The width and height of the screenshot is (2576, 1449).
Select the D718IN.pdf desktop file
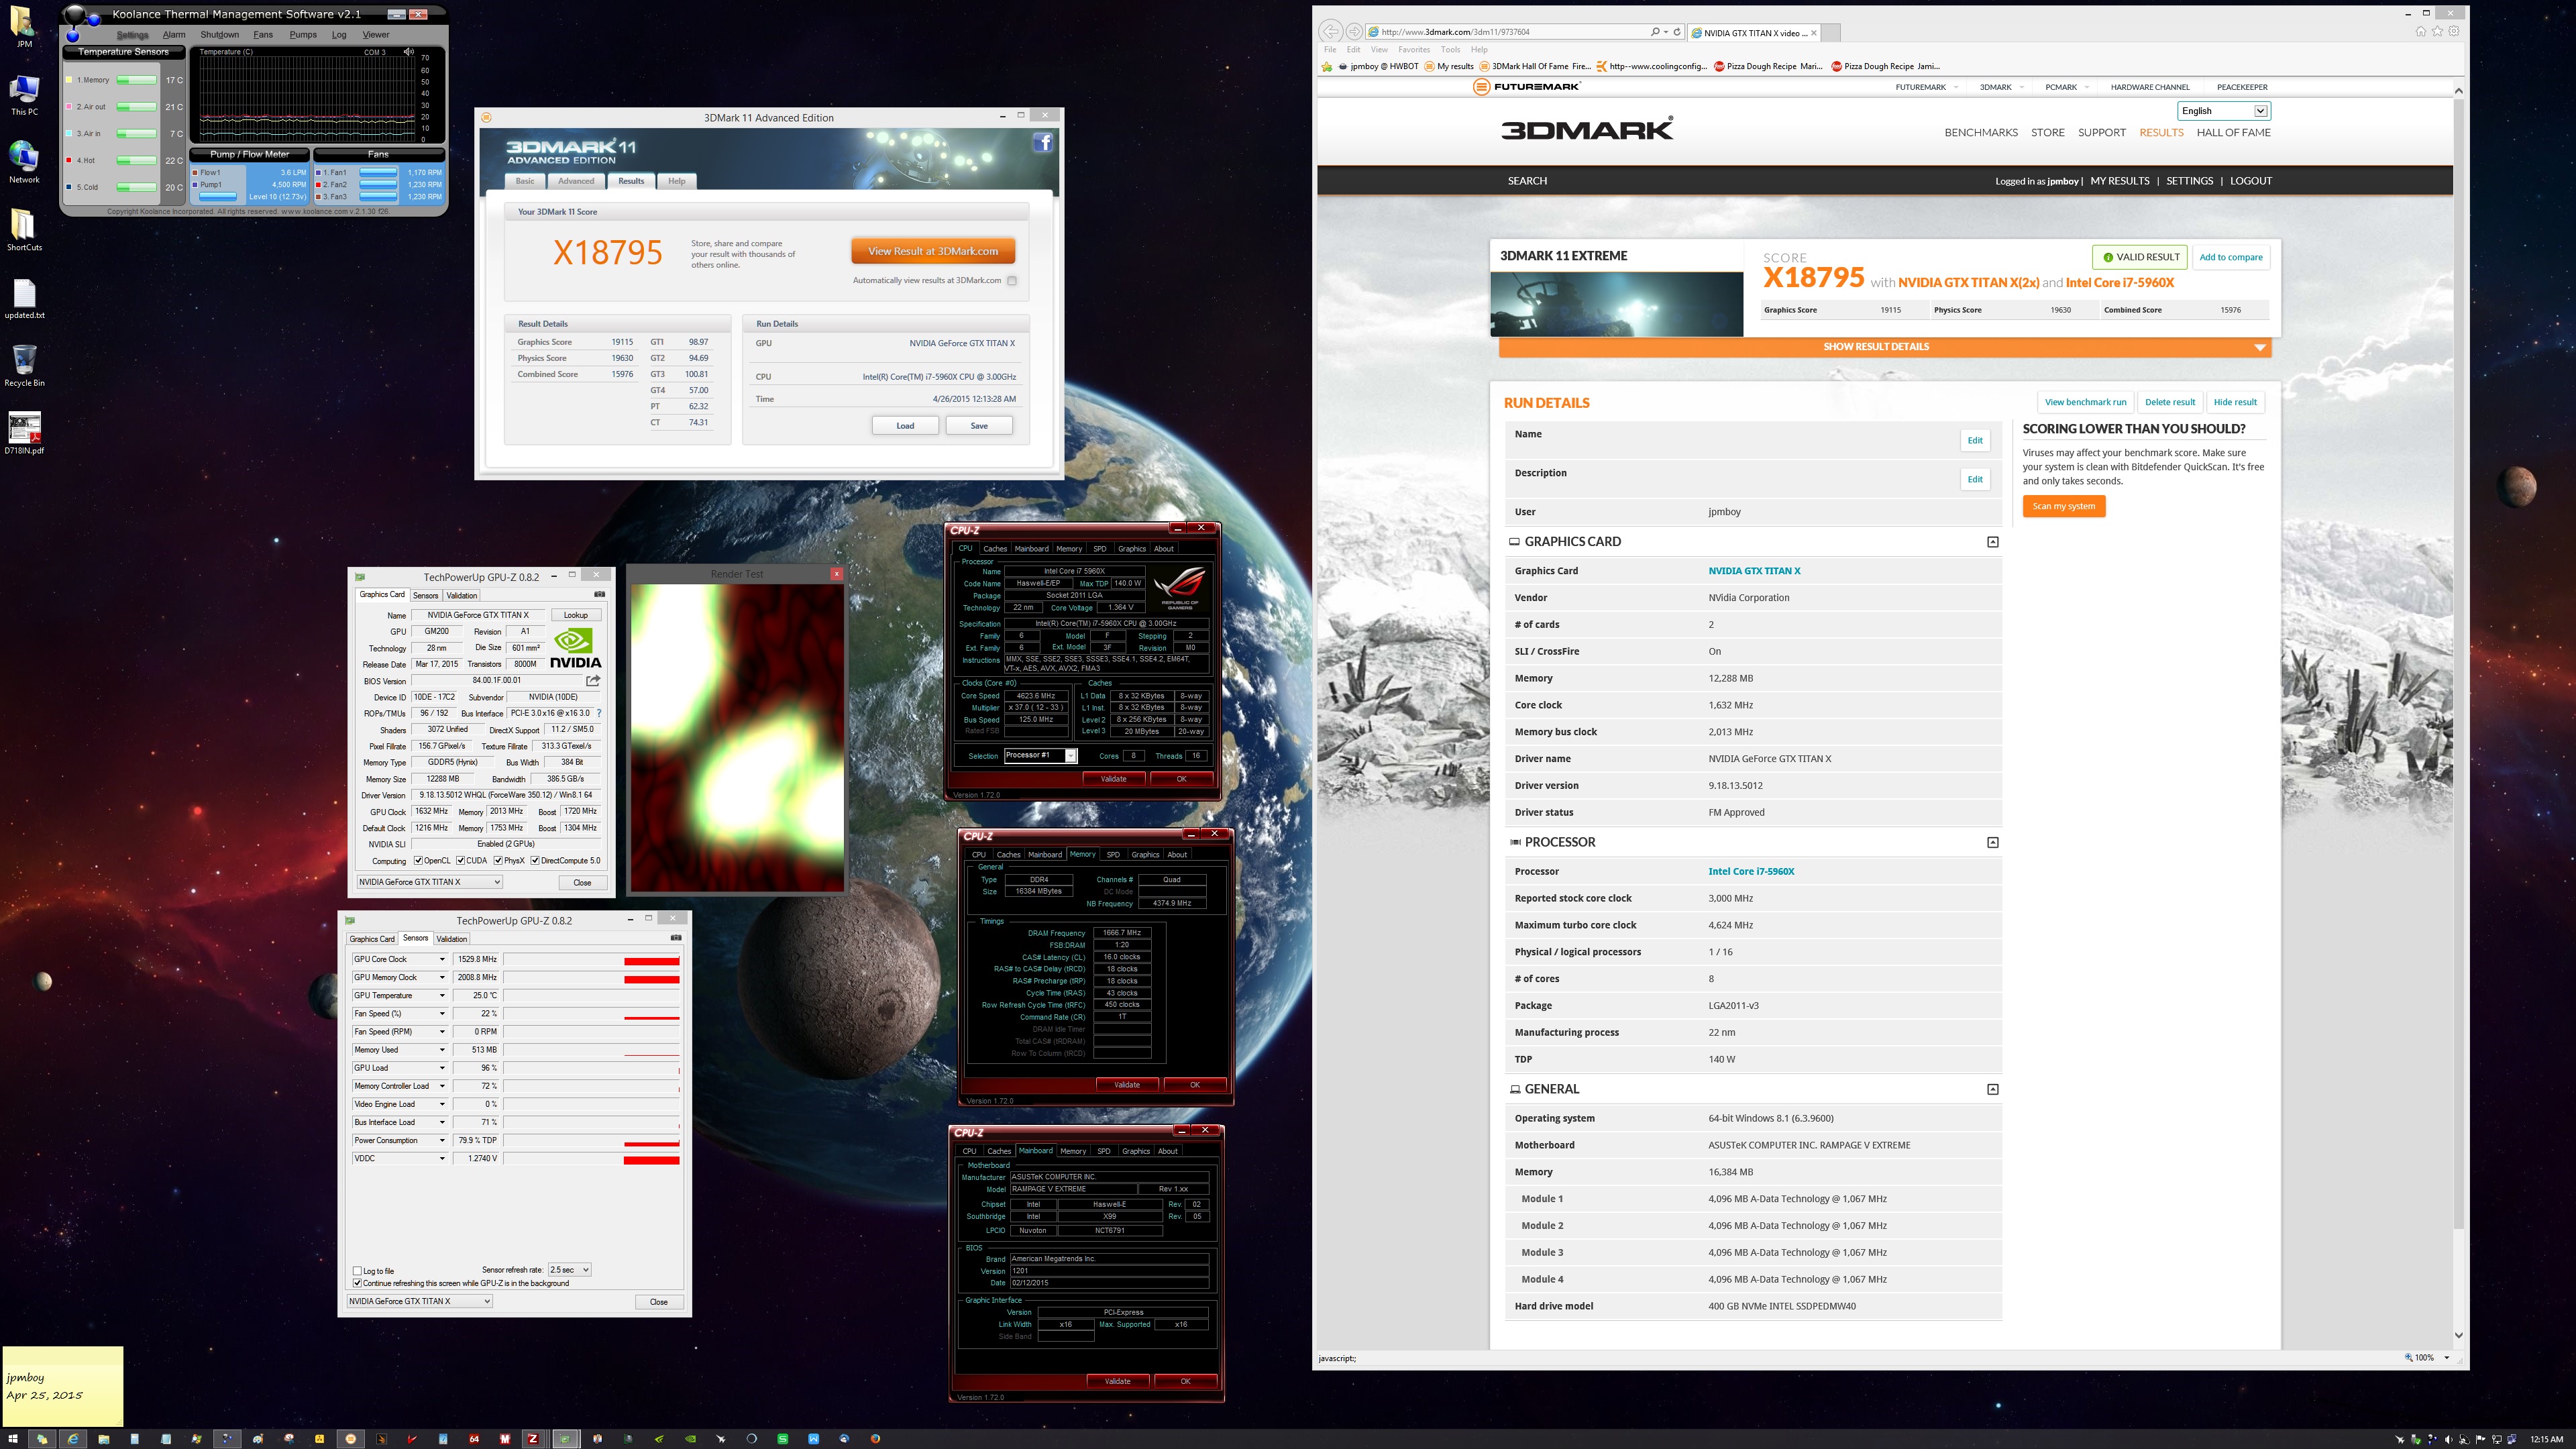coord(24,432)
